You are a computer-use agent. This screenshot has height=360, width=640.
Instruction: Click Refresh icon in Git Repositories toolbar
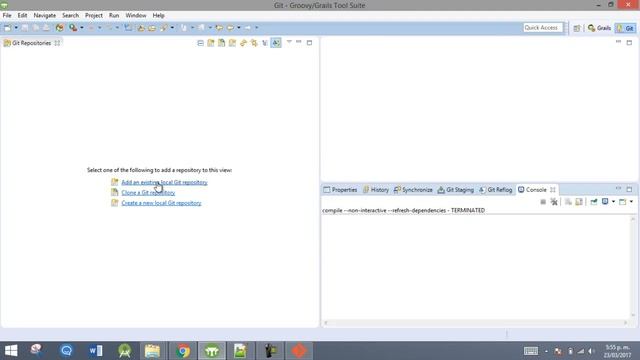click(x=243, y=43)
